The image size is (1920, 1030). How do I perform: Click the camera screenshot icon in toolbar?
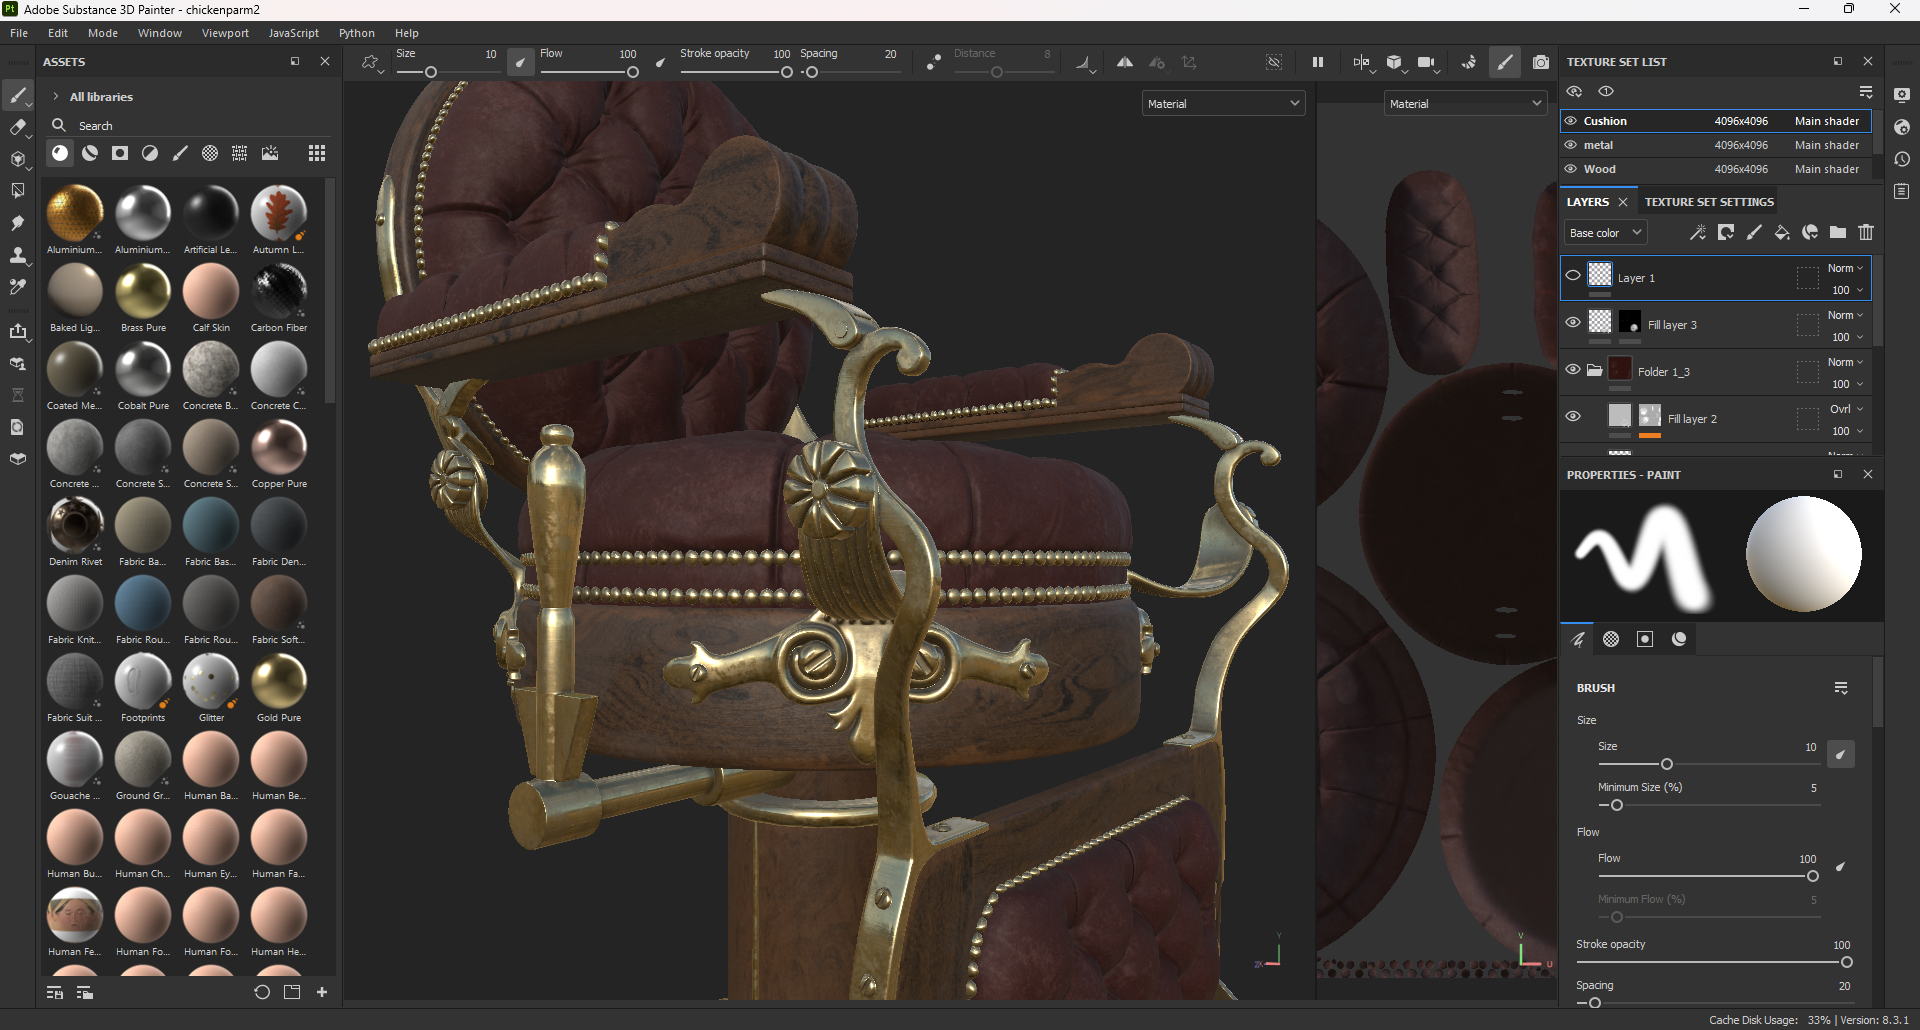click(1541, 62)
